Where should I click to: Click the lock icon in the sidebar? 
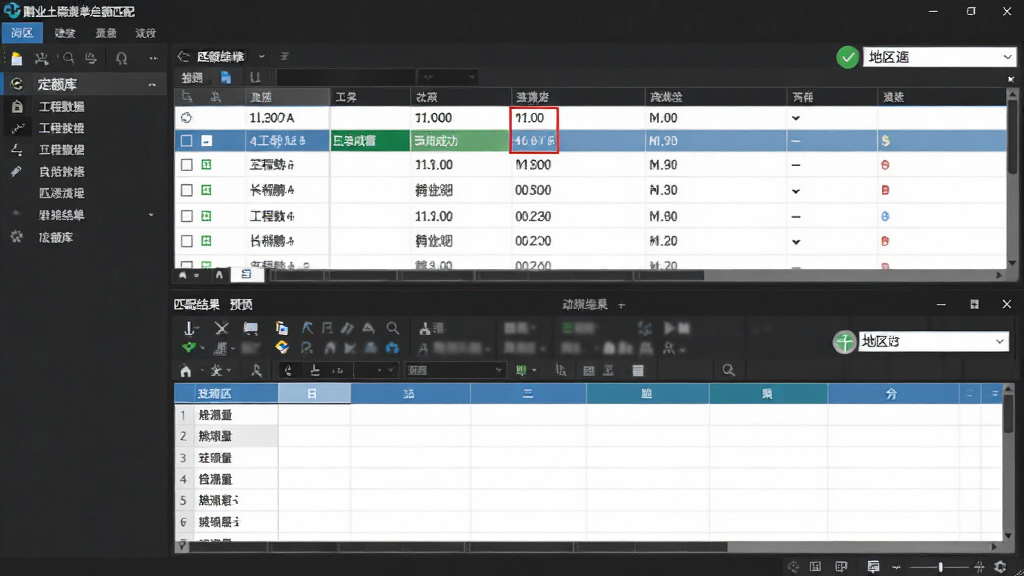point(17,106)
